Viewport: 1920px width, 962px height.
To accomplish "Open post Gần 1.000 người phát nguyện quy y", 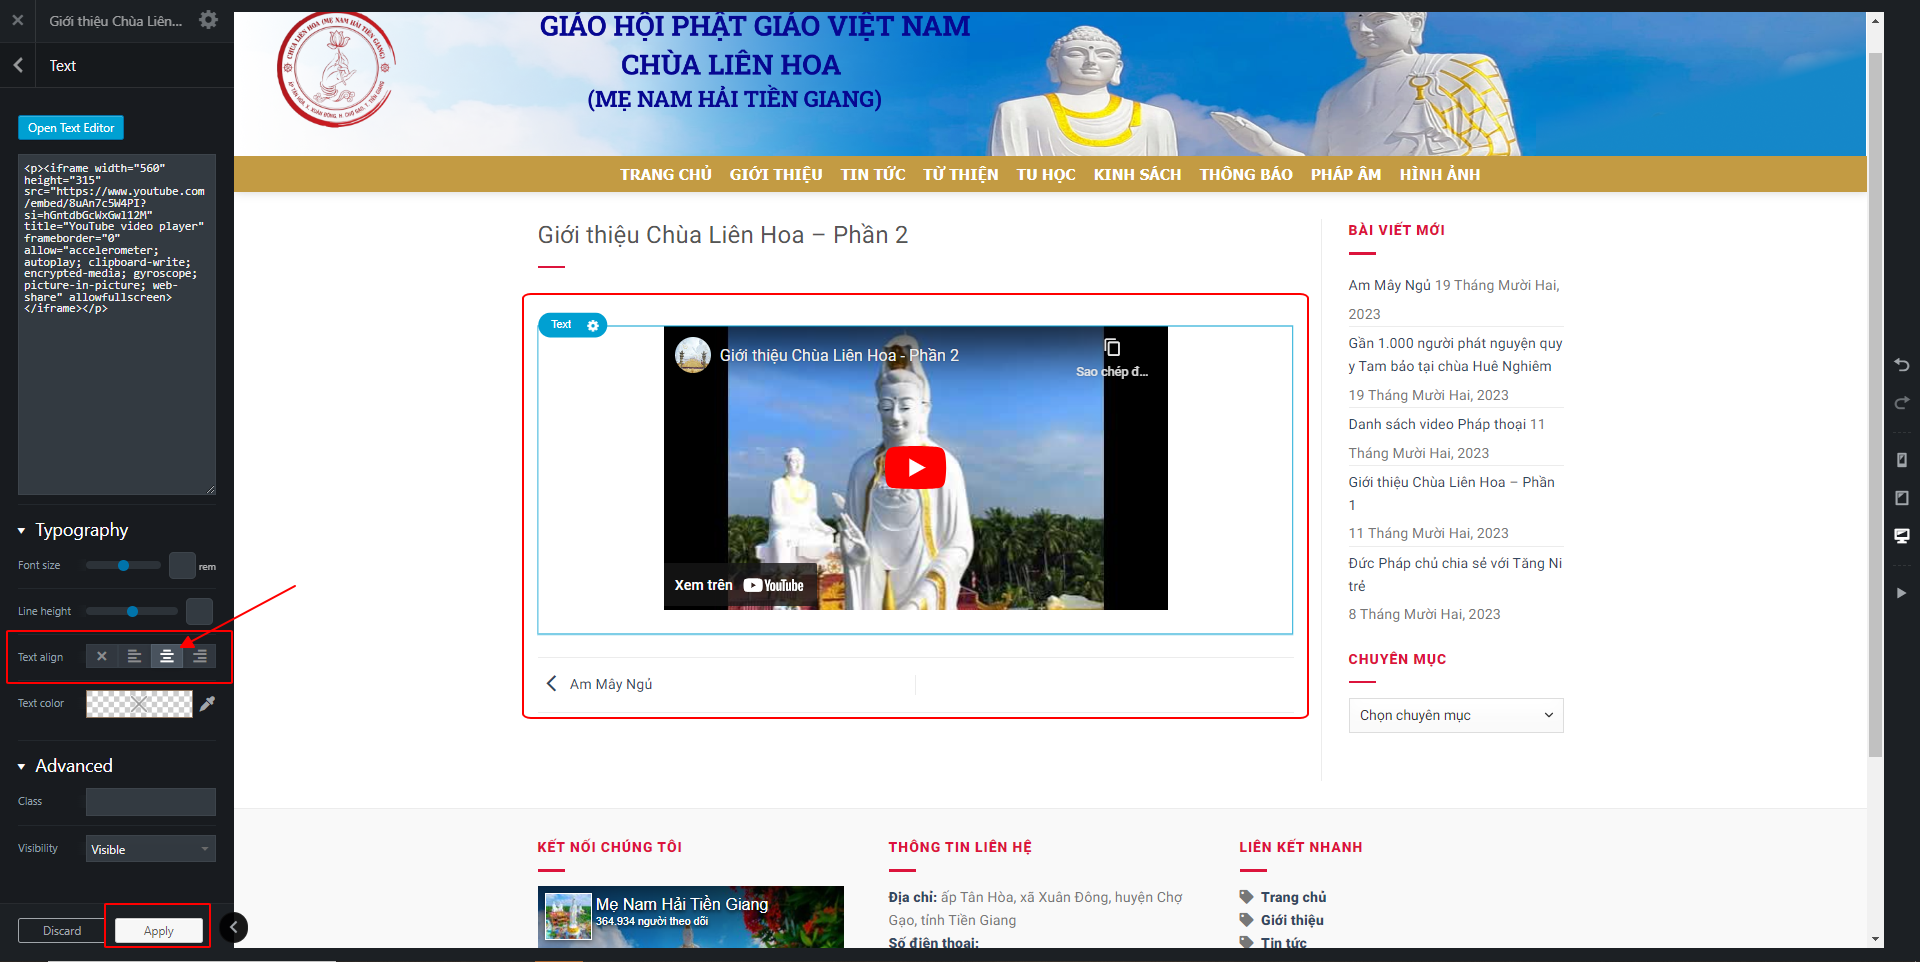I will [1455, 355].
